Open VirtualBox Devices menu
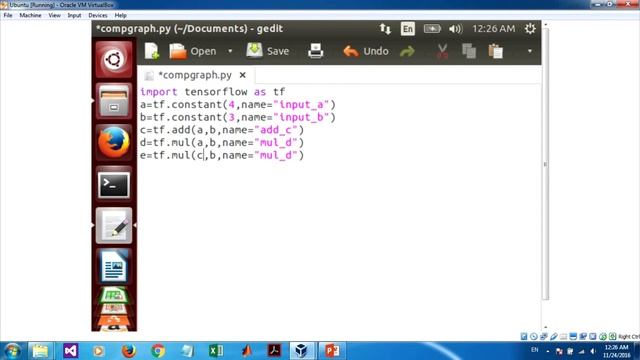The image size is (640, 360). [98, 15]
